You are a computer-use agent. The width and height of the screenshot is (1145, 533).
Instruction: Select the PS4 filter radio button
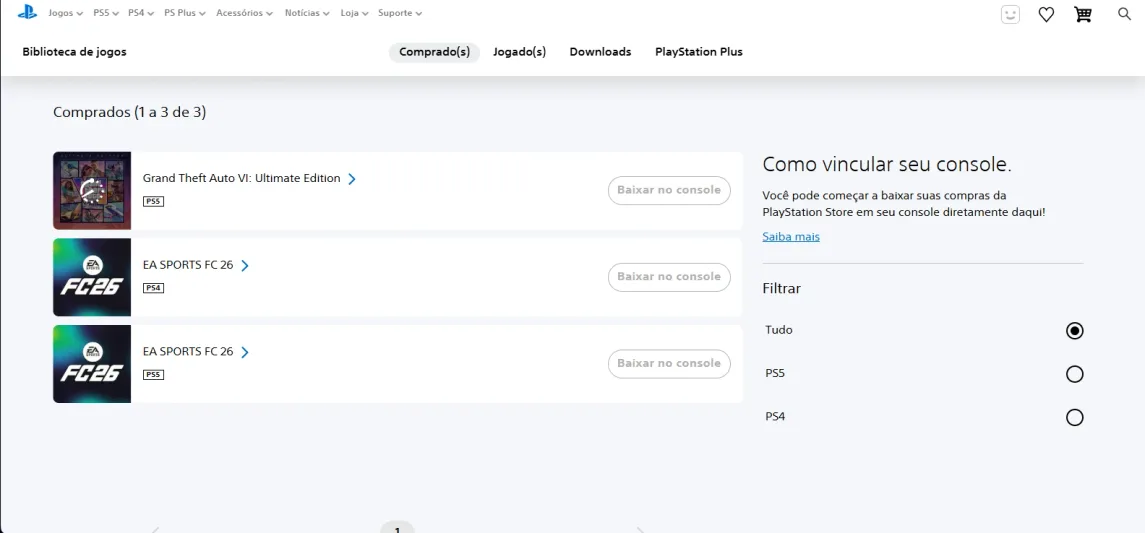coord(1074,418)
